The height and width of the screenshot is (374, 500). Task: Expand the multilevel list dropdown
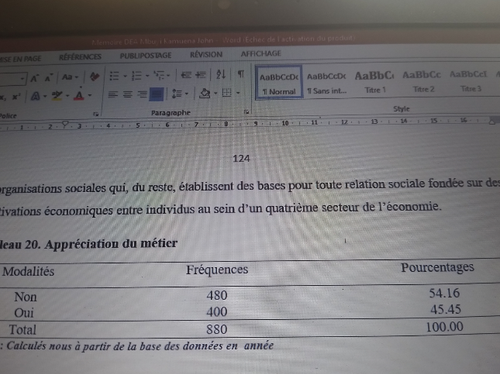[168, 75]
